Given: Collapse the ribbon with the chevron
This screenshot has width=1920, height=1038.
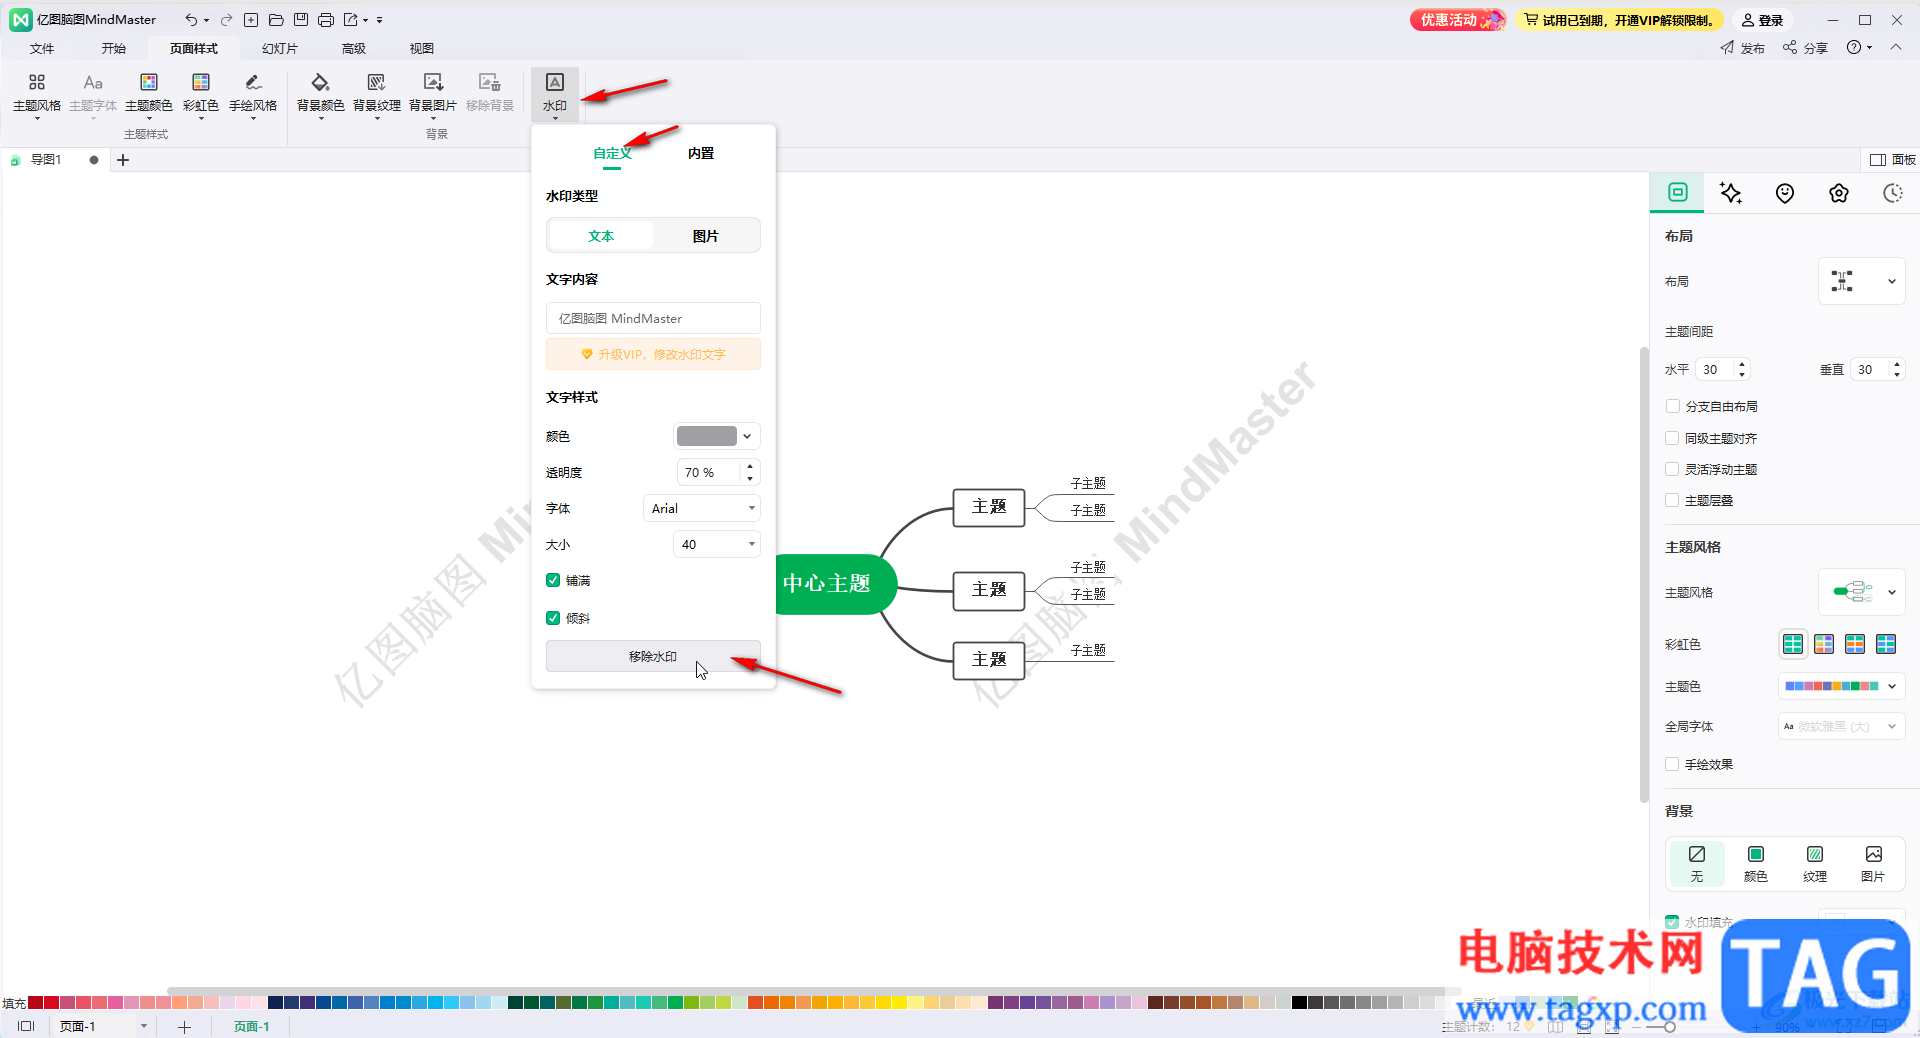Looking at the screenshot, I should point(1896,47).
